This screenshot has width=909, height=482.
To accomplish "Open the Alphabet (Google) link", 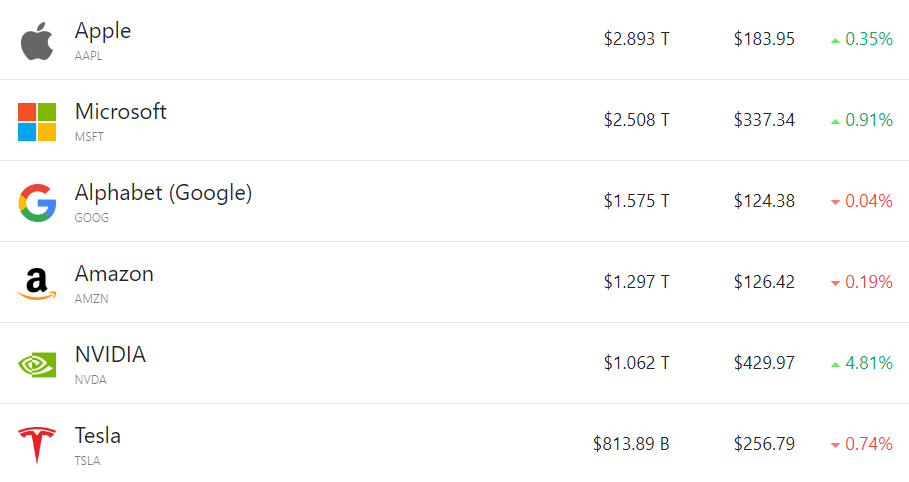I will pyautogui.click(x=163, y=193).
